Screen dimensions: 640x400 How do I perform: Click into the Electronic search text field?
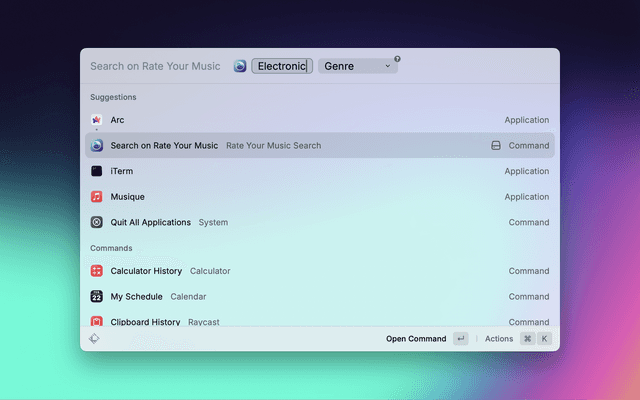point(281,66)
